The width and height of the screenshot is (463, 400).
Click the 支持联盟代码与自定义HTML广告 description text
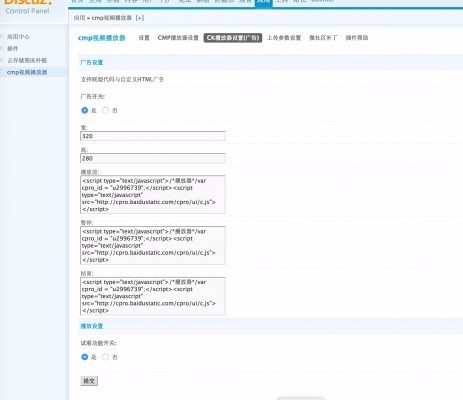click(122, 80)
